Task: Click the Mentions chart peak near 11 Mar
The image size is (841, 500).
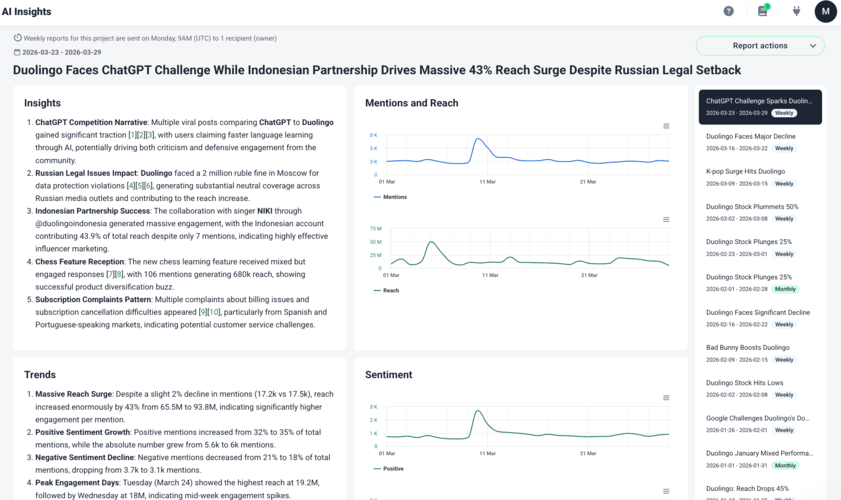Action: tap(478, 139)
